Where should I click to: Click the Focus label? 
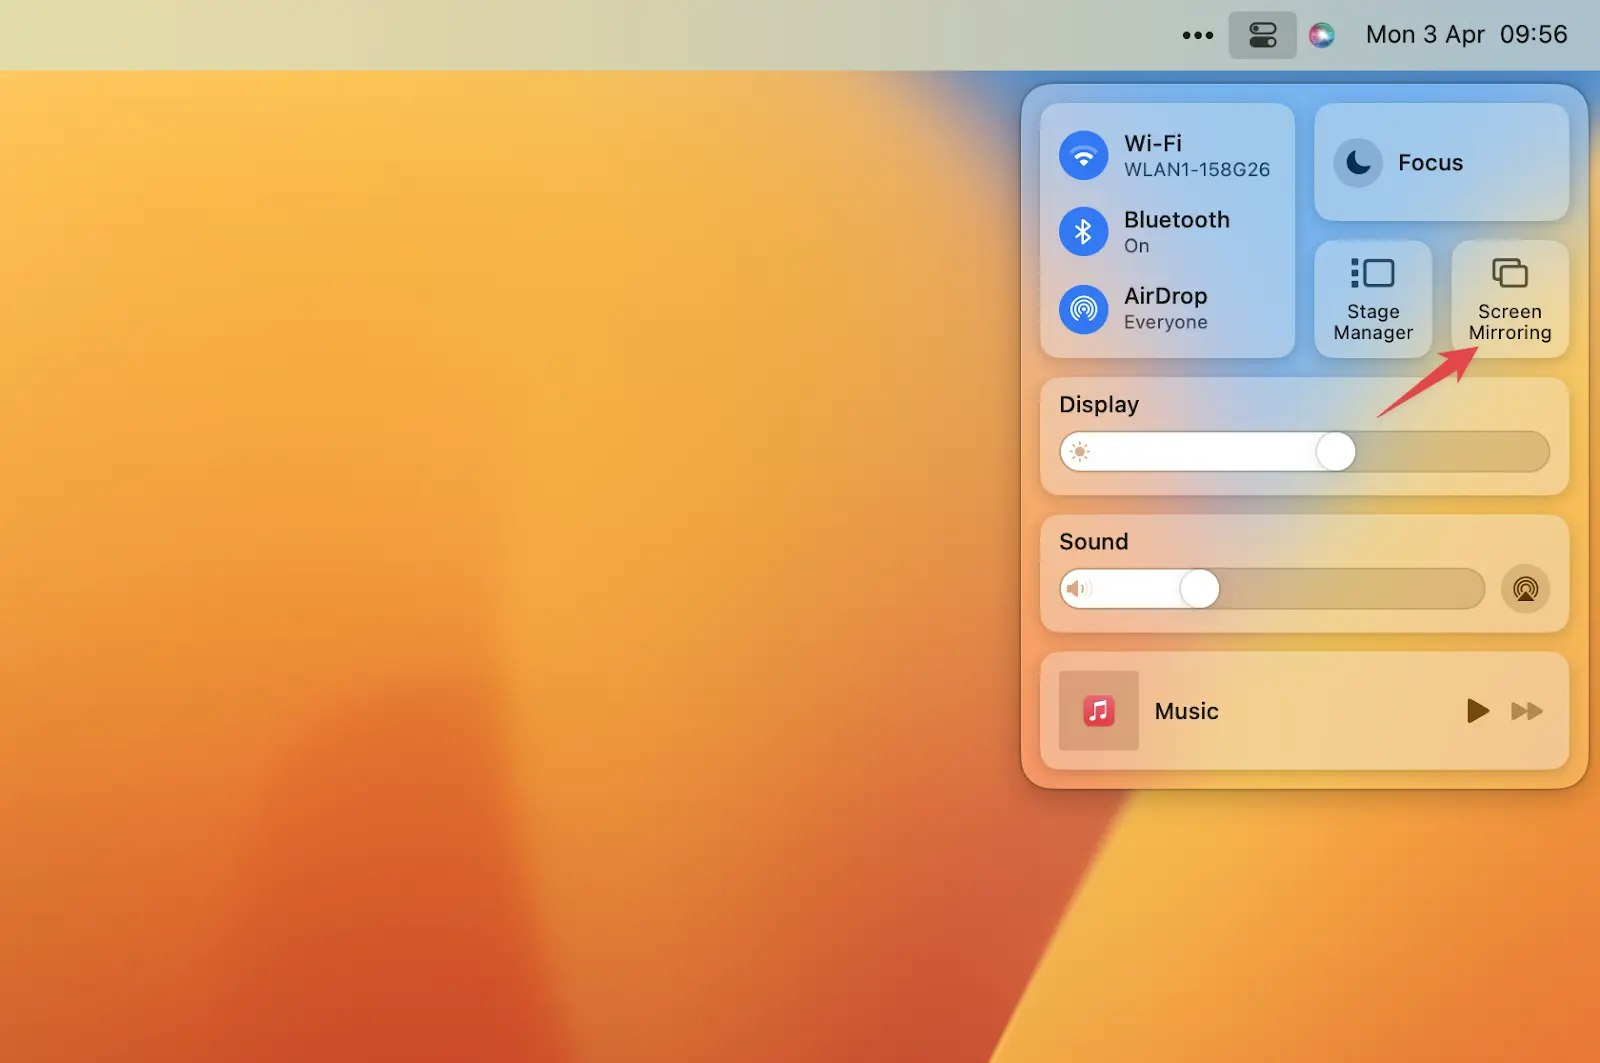pyautogui.click(x=1431, y=163)
